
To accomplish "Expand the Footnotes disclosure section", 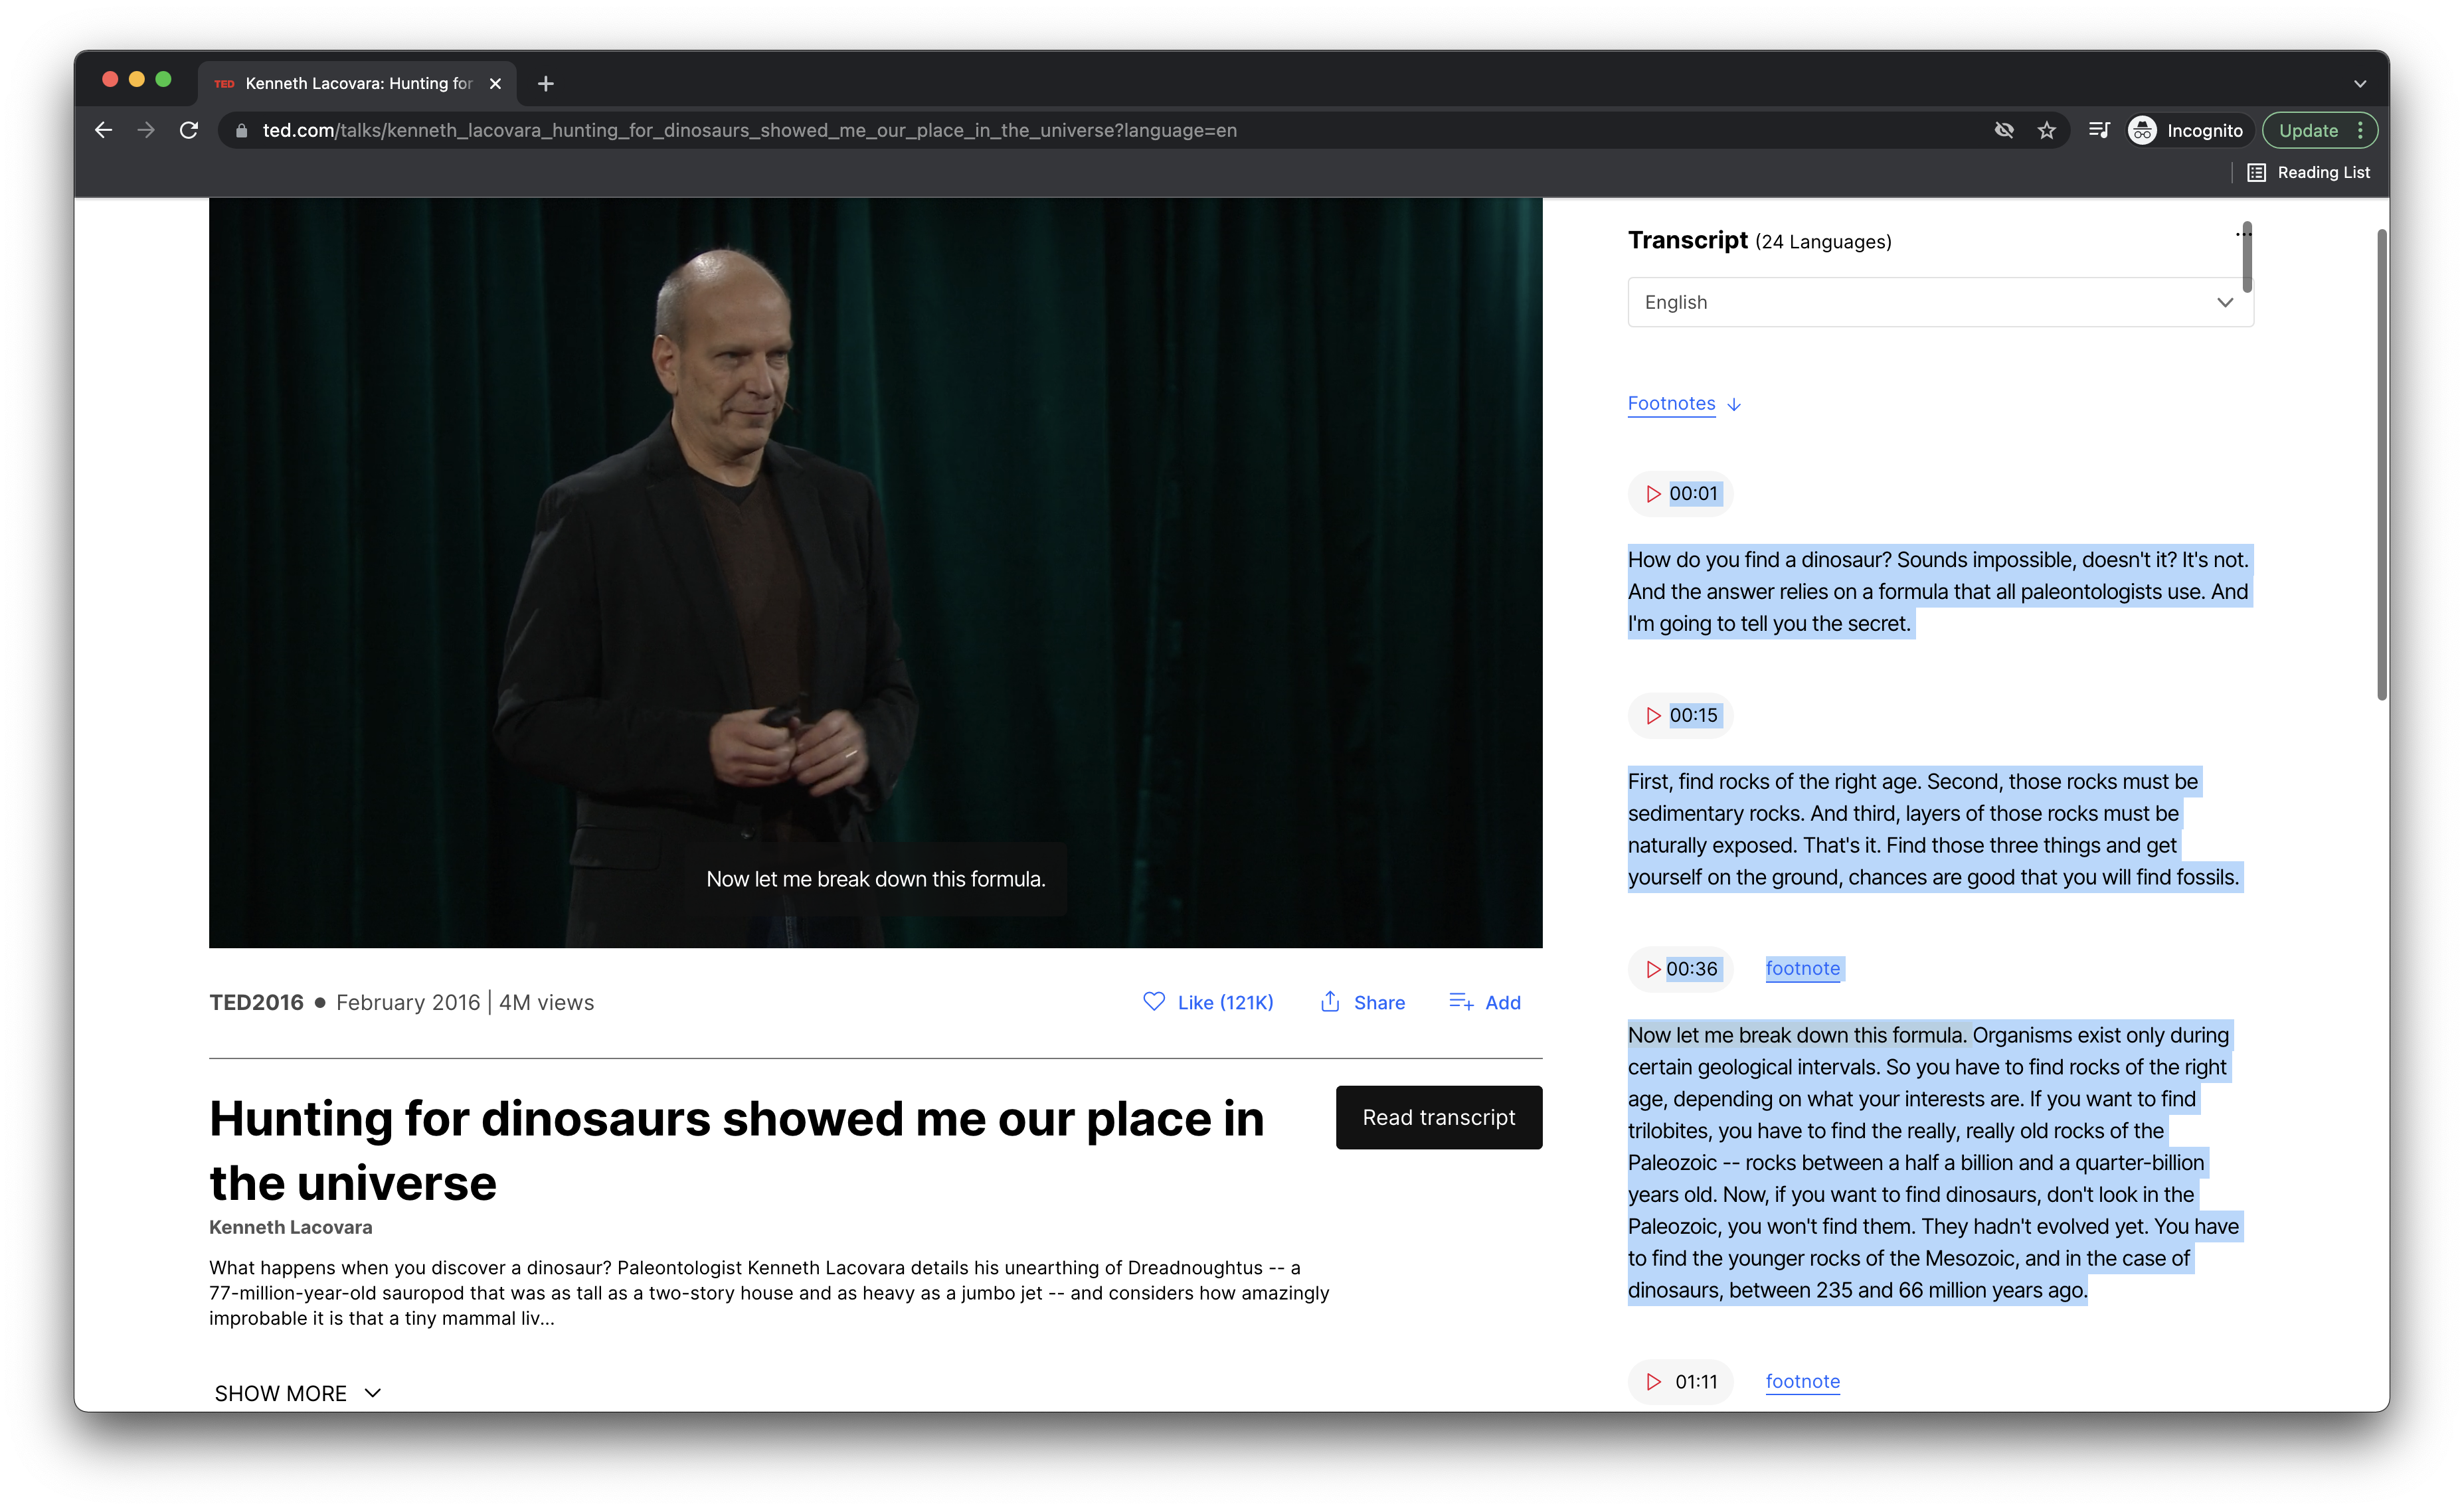I will click(1682, 403).
